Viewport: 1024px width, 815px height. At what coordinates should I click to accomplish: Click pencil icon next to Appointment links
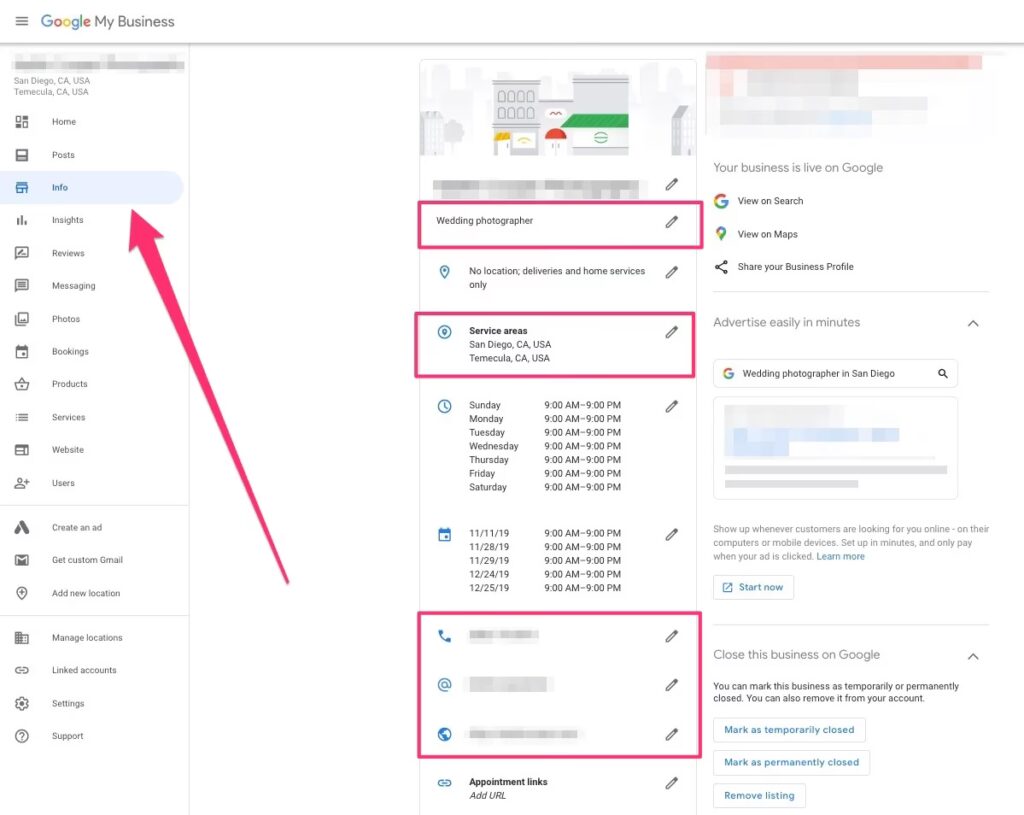pyautogui.click(x=672, y=783)
